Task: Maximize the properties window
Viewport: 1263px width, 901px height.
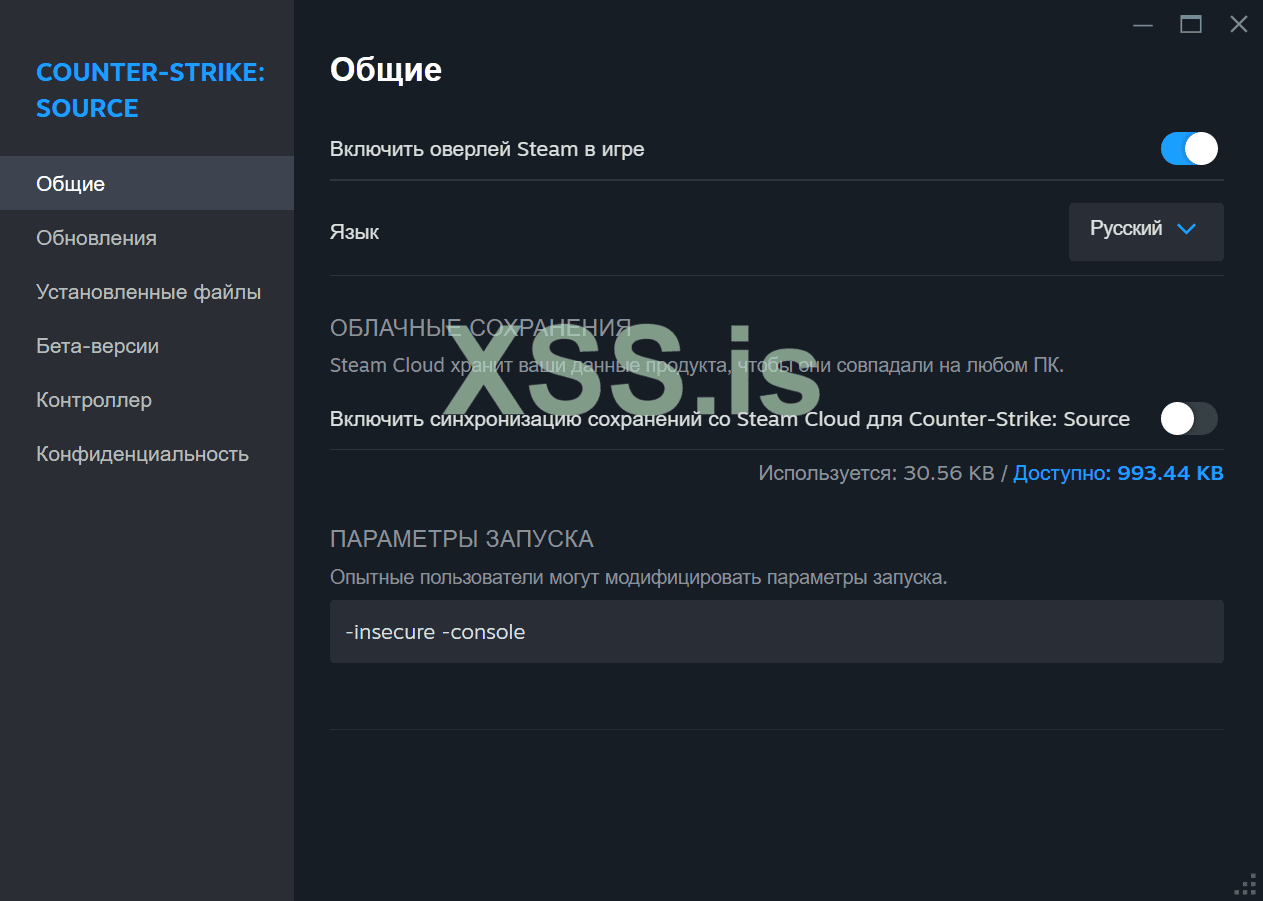Action: (1191, 25)
